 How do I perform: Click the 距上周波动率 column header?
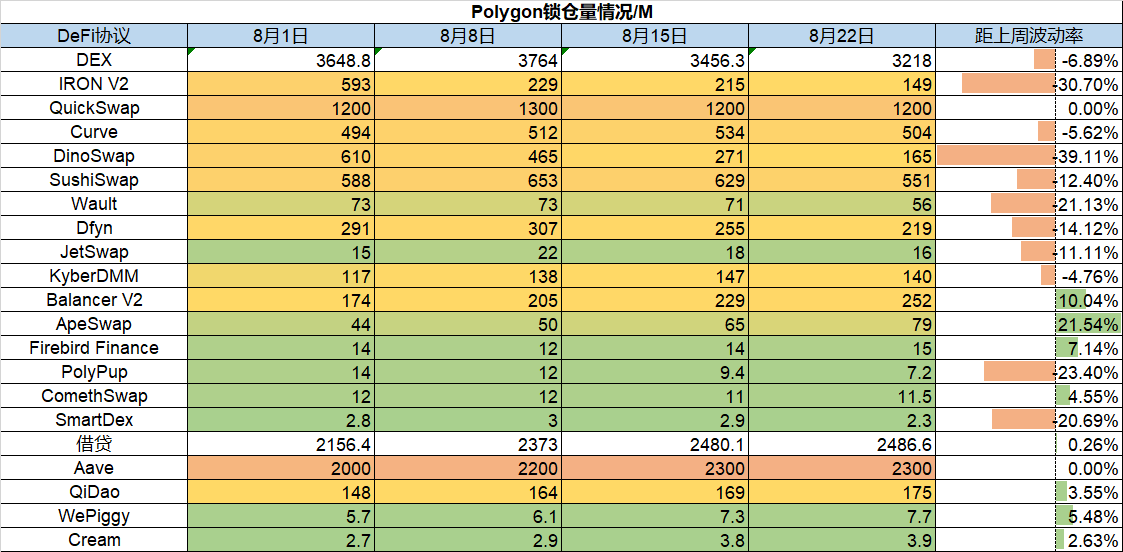1029,36
